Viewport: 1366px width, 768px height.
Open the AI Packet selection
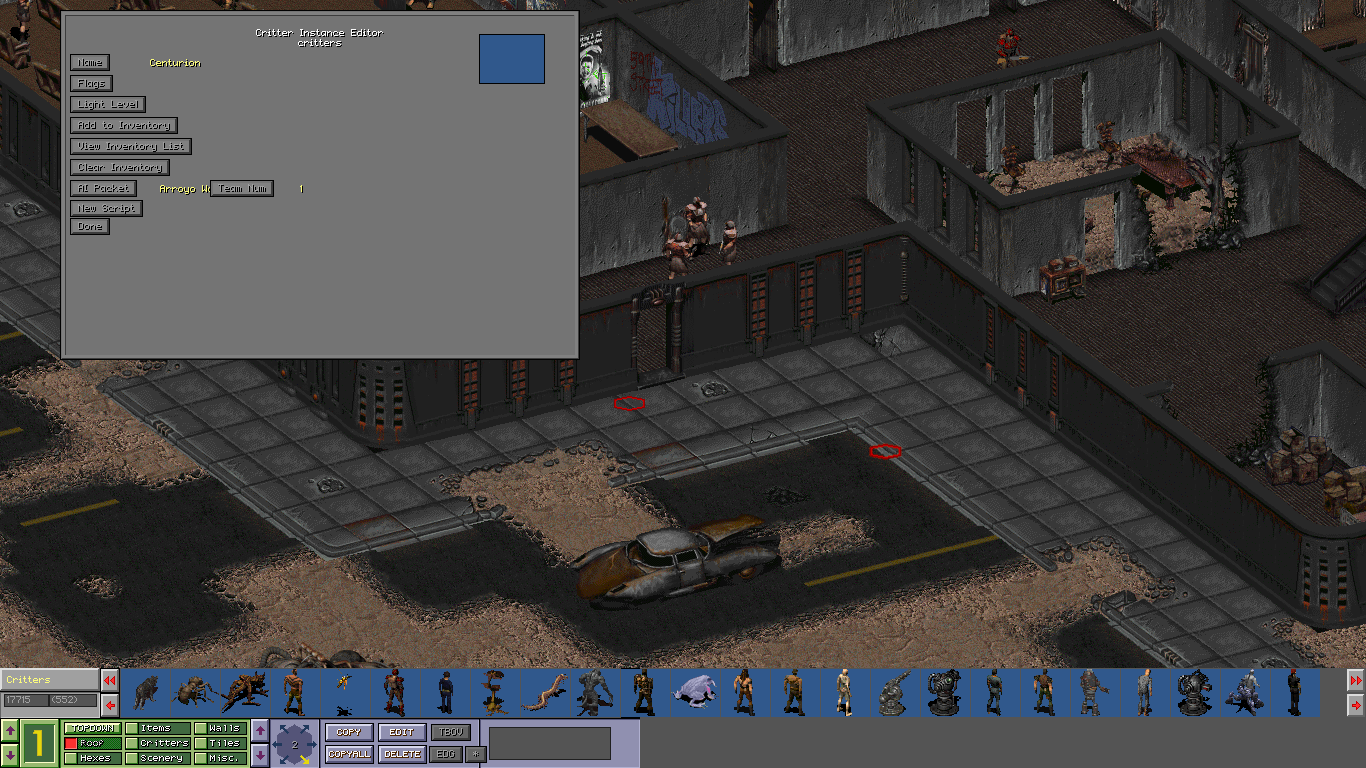tap(102, 188)
